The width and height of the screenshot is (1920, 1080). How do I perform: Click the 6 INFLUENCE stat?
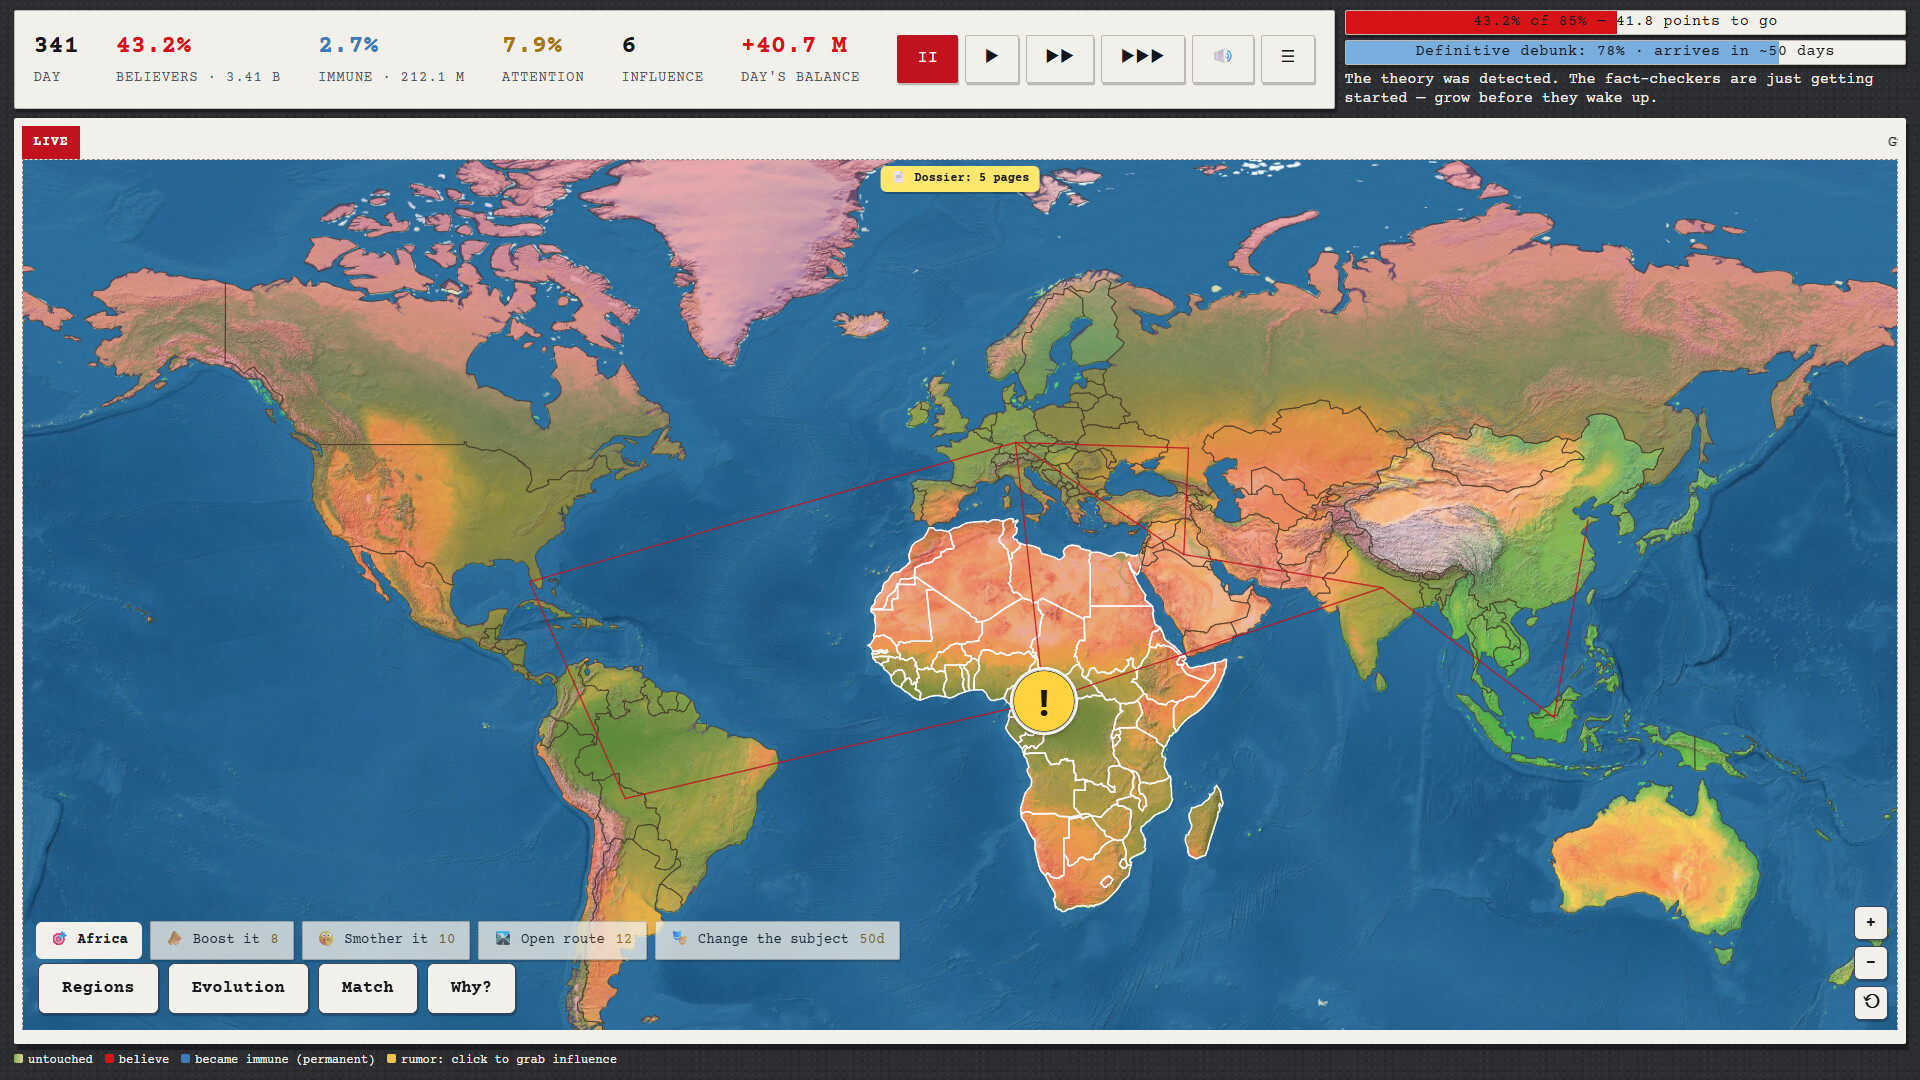[662, 59]
